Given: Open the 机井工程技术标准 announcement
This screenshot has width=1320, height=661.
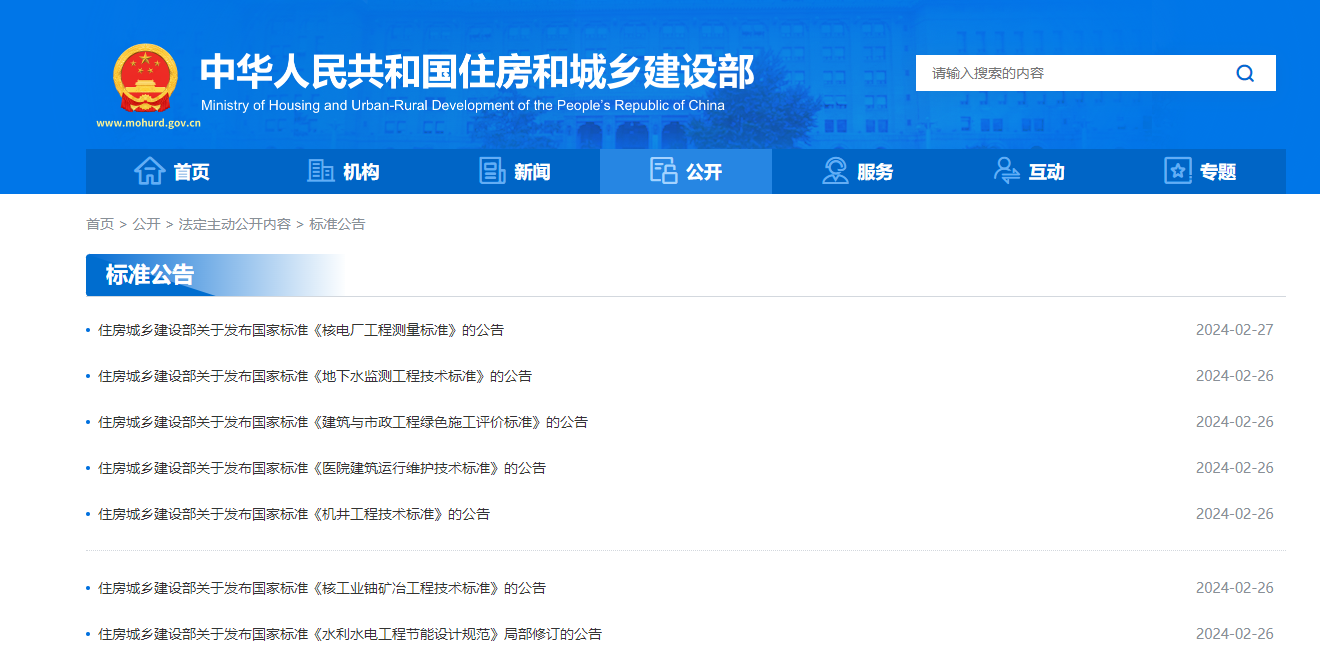Looking at the screenshot, I should pos(294,514).
